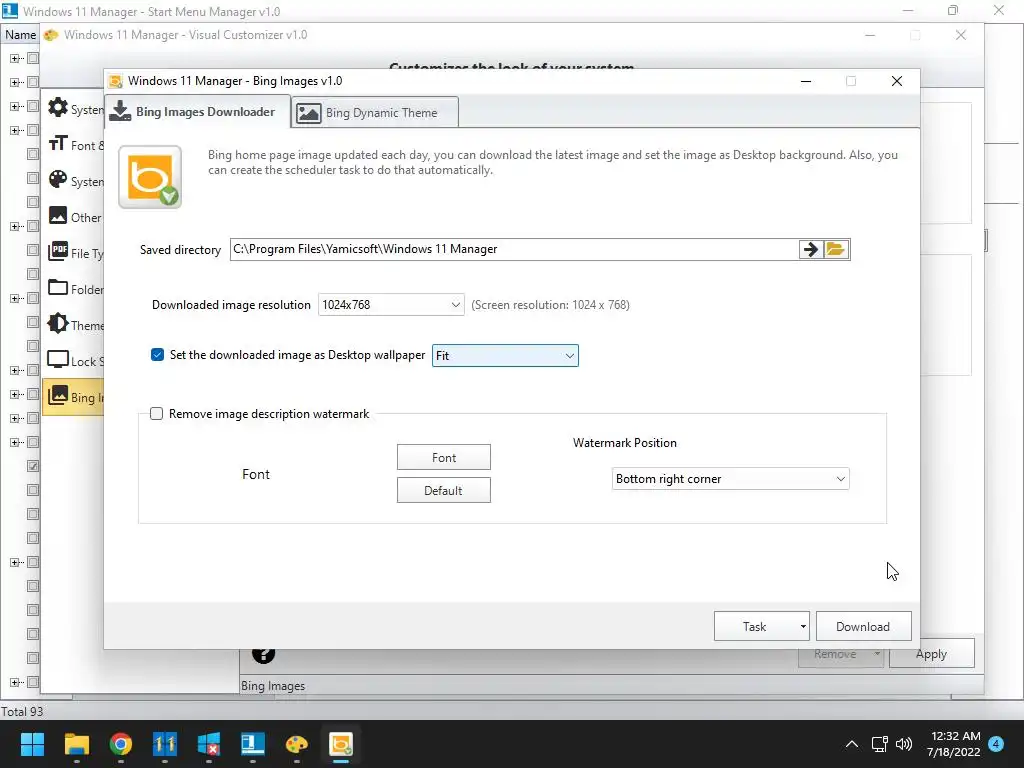Click the Task button
The image size is (1024, 768).
755,627
